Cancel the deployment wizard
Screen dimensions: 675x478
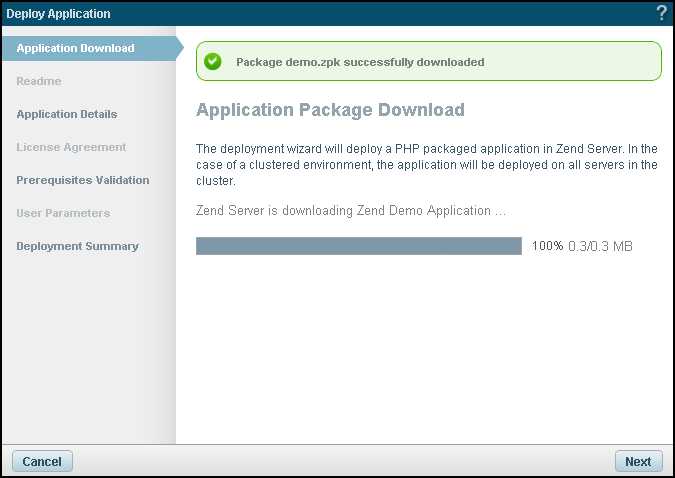pyautogui.click(x=42, y=461)
